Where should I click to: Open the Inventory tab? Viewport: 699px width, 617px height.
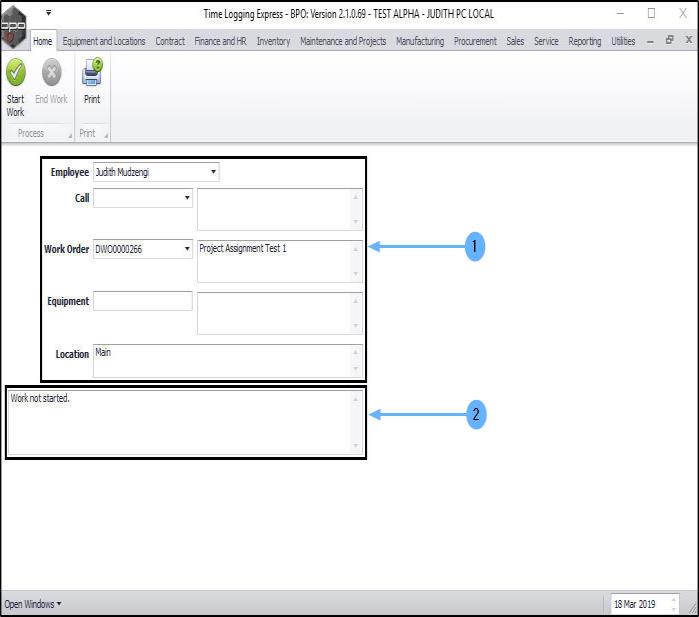tap(273, 41)
